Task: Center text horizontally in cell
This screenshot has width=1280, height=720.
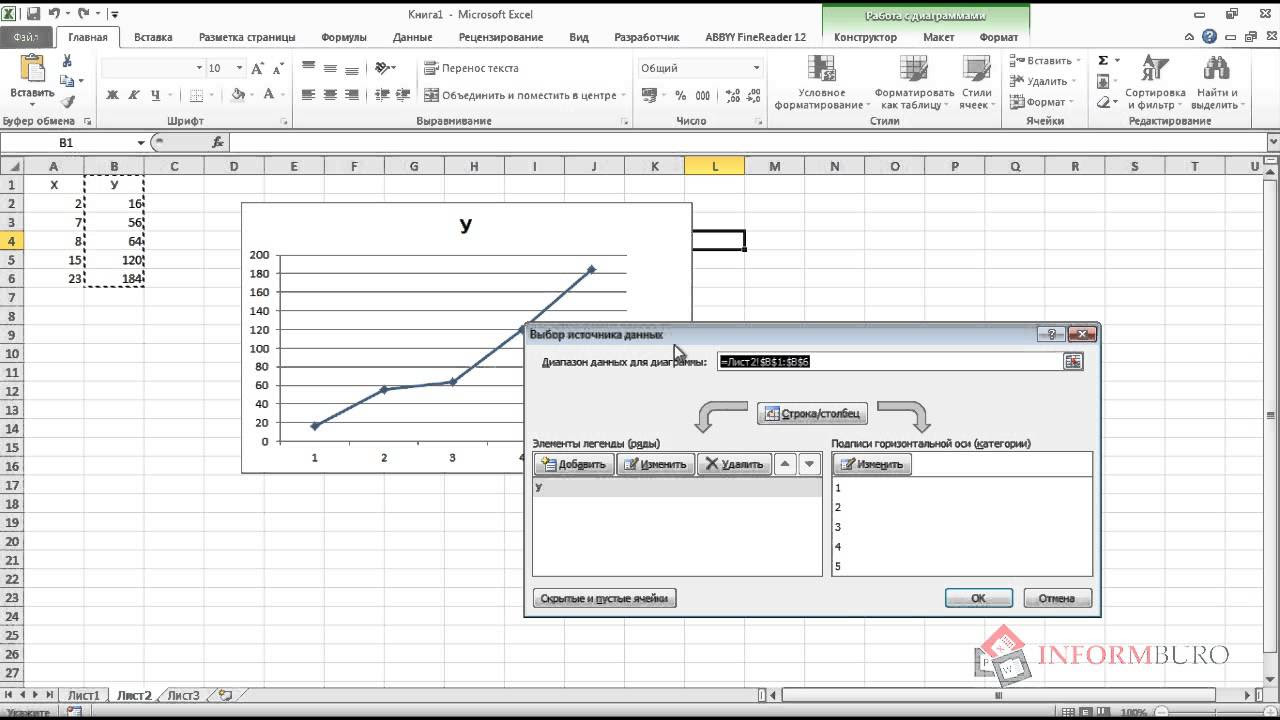Action: point(329,95)
